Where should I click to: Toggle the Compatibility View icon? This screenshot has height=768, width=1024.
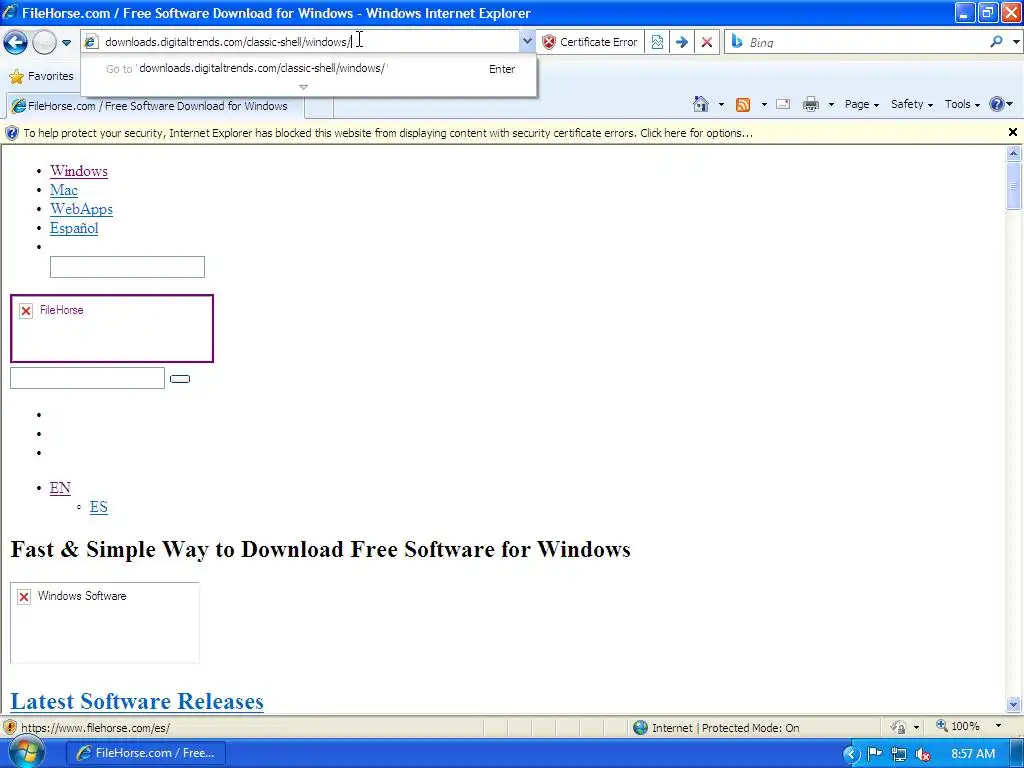coord(657,42)
